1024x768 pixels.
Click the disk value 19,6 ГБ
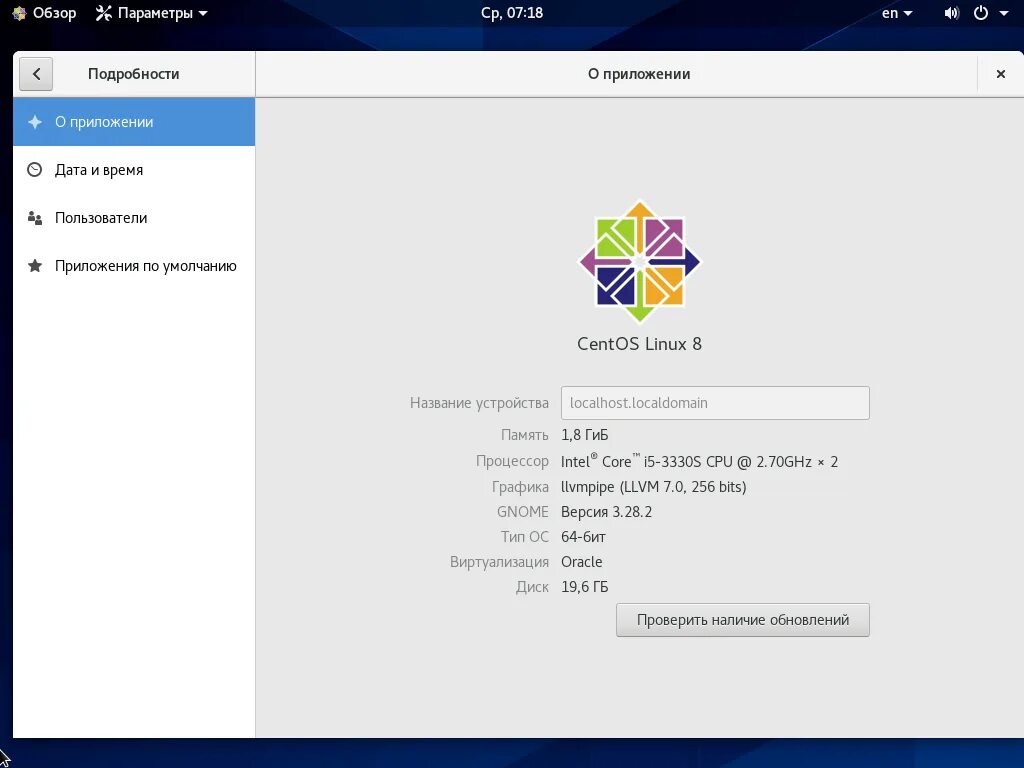[x=584, y=586]
